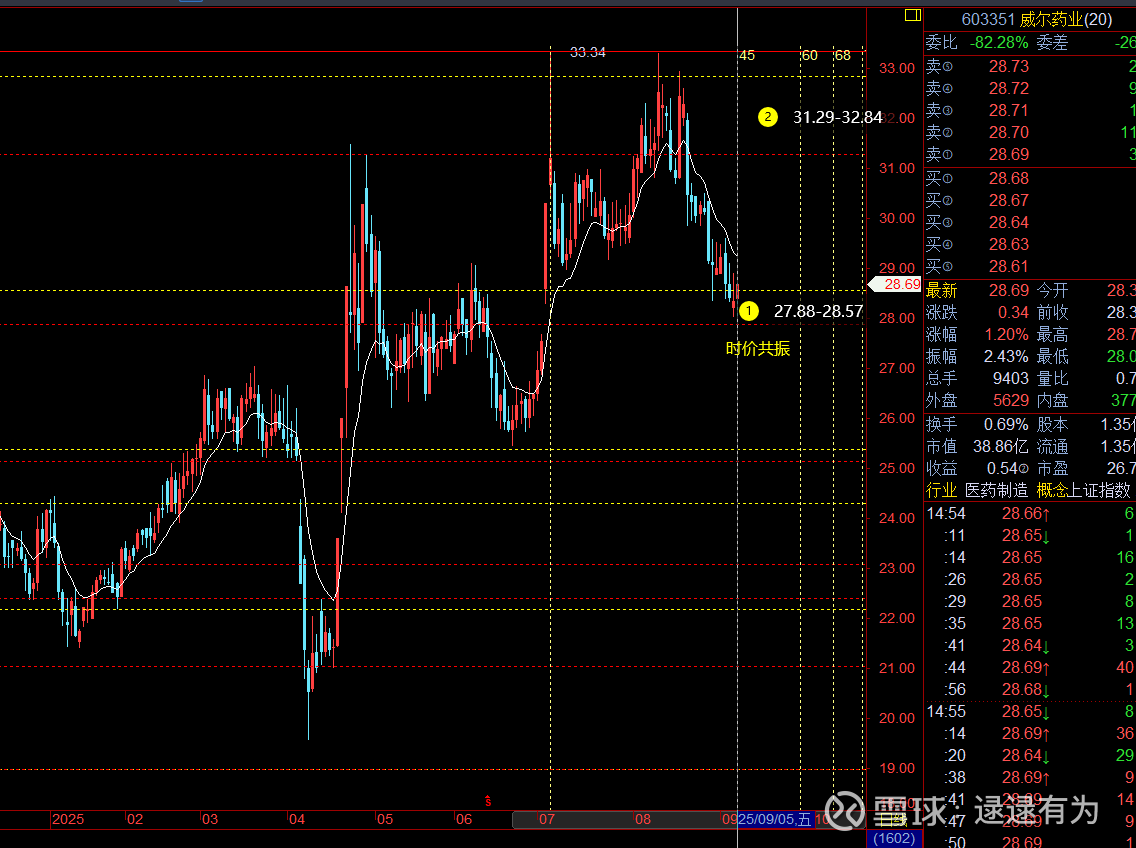Image resolution: width=1136 pixels, height=848 pixels.
Task: Click the 振幅 value 2.43%
Action: click(1006, 357)
